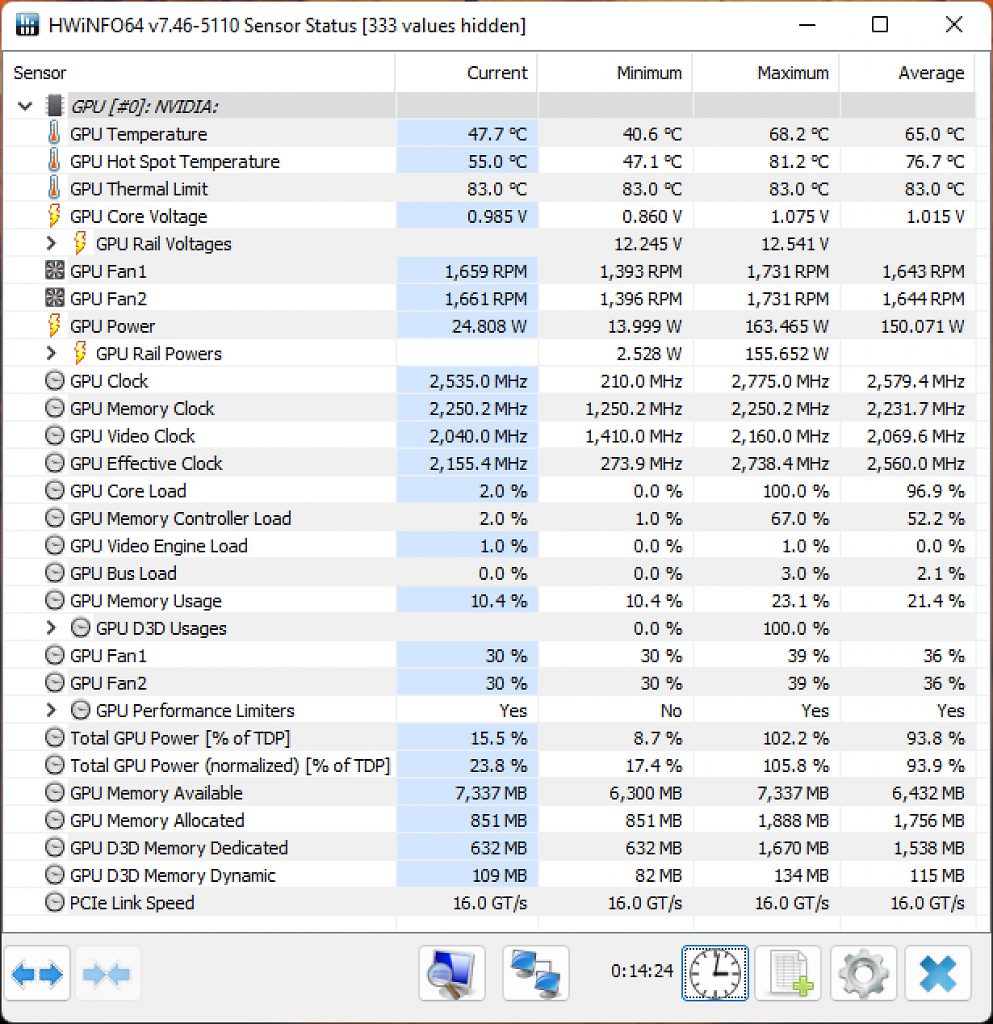The height and width of the screenshot is (1024, 993).
Task: Click the GPU D3D Usages gauge icon
Action: (80, 628)
